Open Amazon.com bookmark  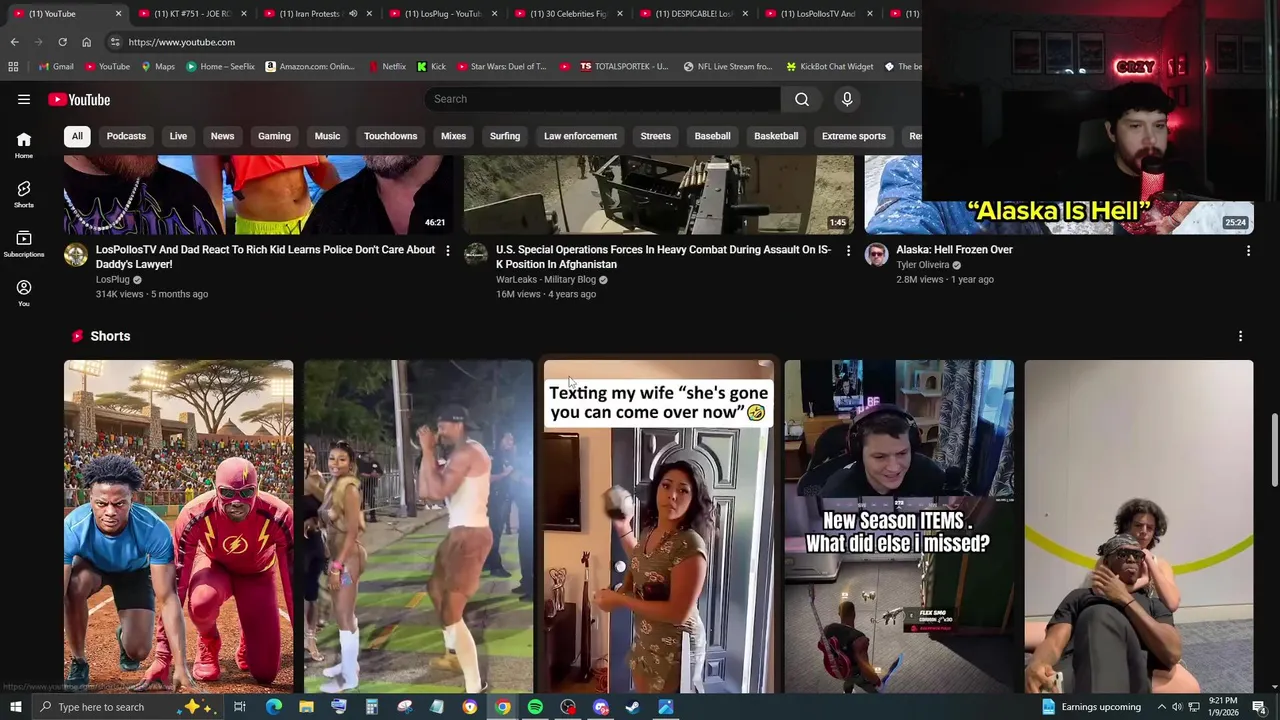point(310,67)
